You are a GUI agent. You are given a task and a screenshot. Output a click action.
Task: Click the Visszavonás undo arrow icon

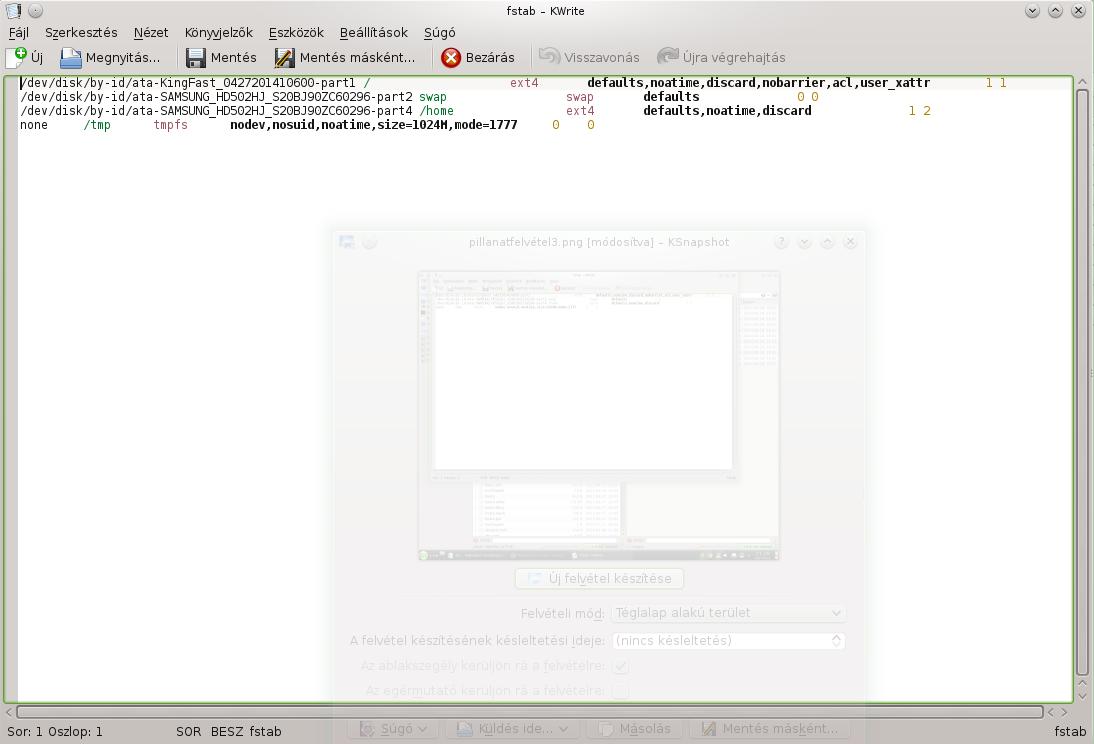click(549, 56)
